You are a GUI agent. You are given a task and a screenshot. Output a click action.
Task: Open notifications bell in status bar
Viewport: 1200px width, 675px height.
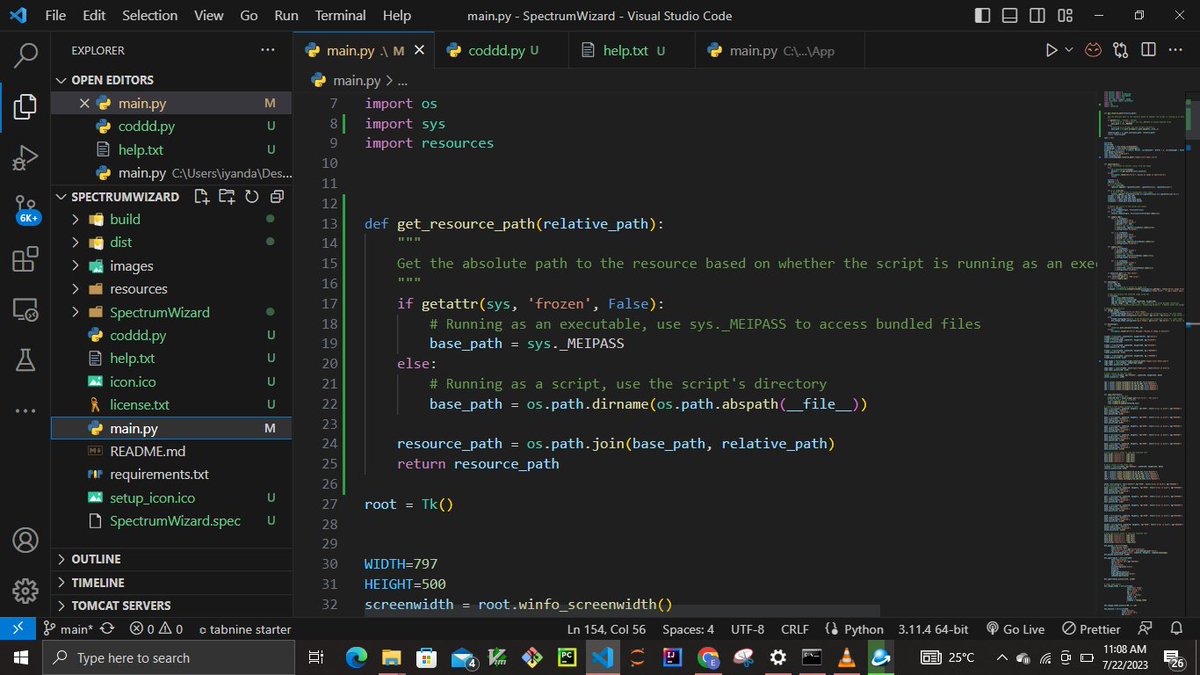[x=1177, y=629]
